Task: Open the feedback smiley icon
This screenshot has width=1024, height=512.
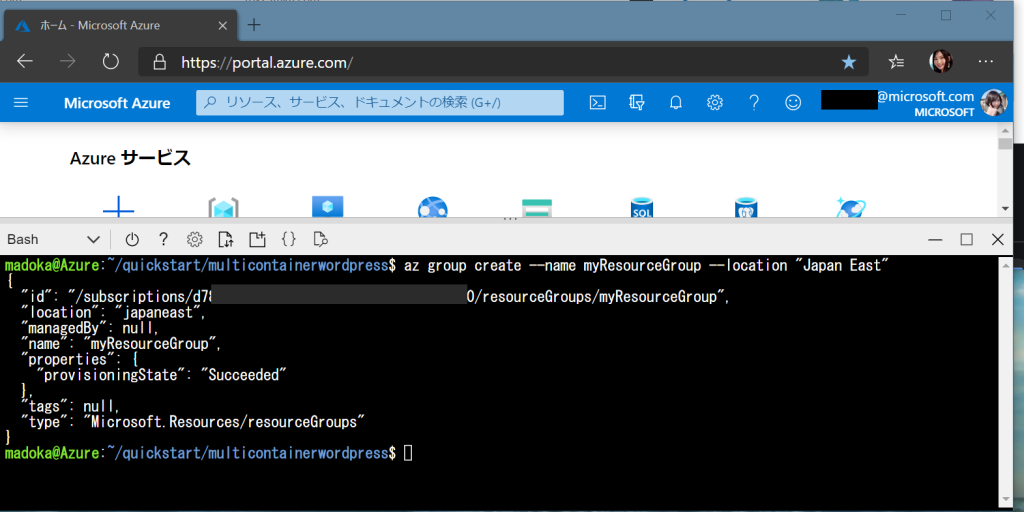Action: 793,103
